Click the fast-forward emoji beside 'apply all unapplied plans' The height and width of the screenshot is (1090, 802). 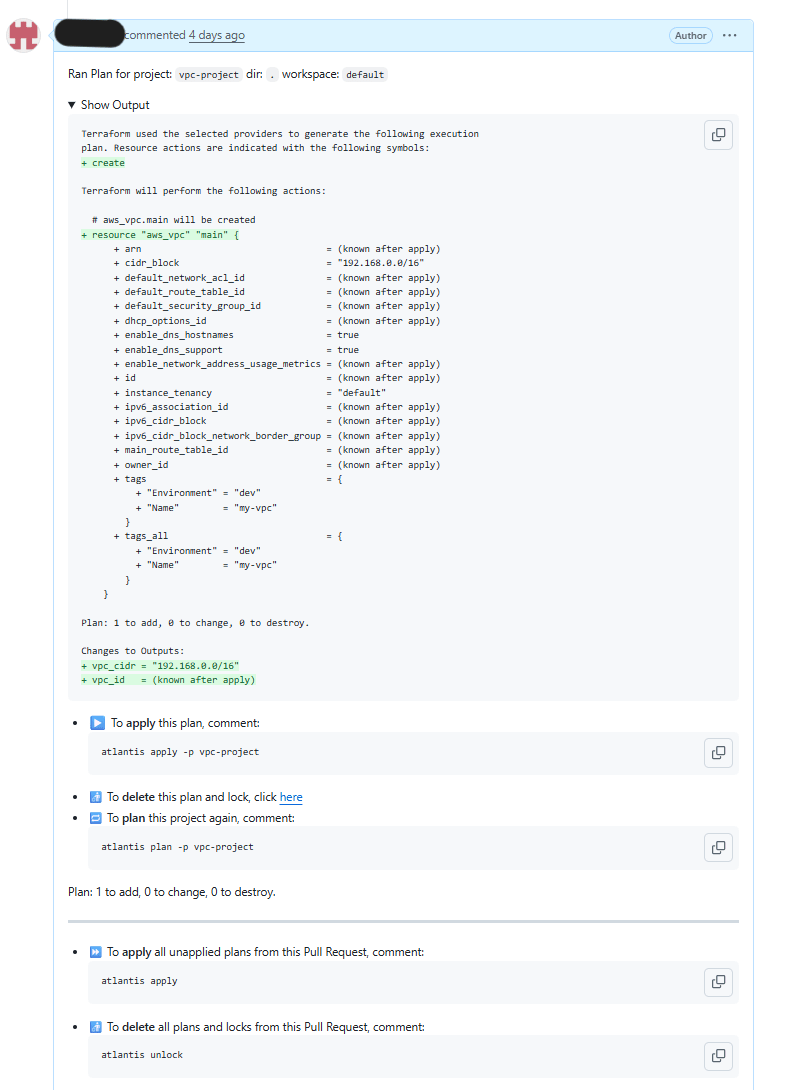tap(96, 952)
